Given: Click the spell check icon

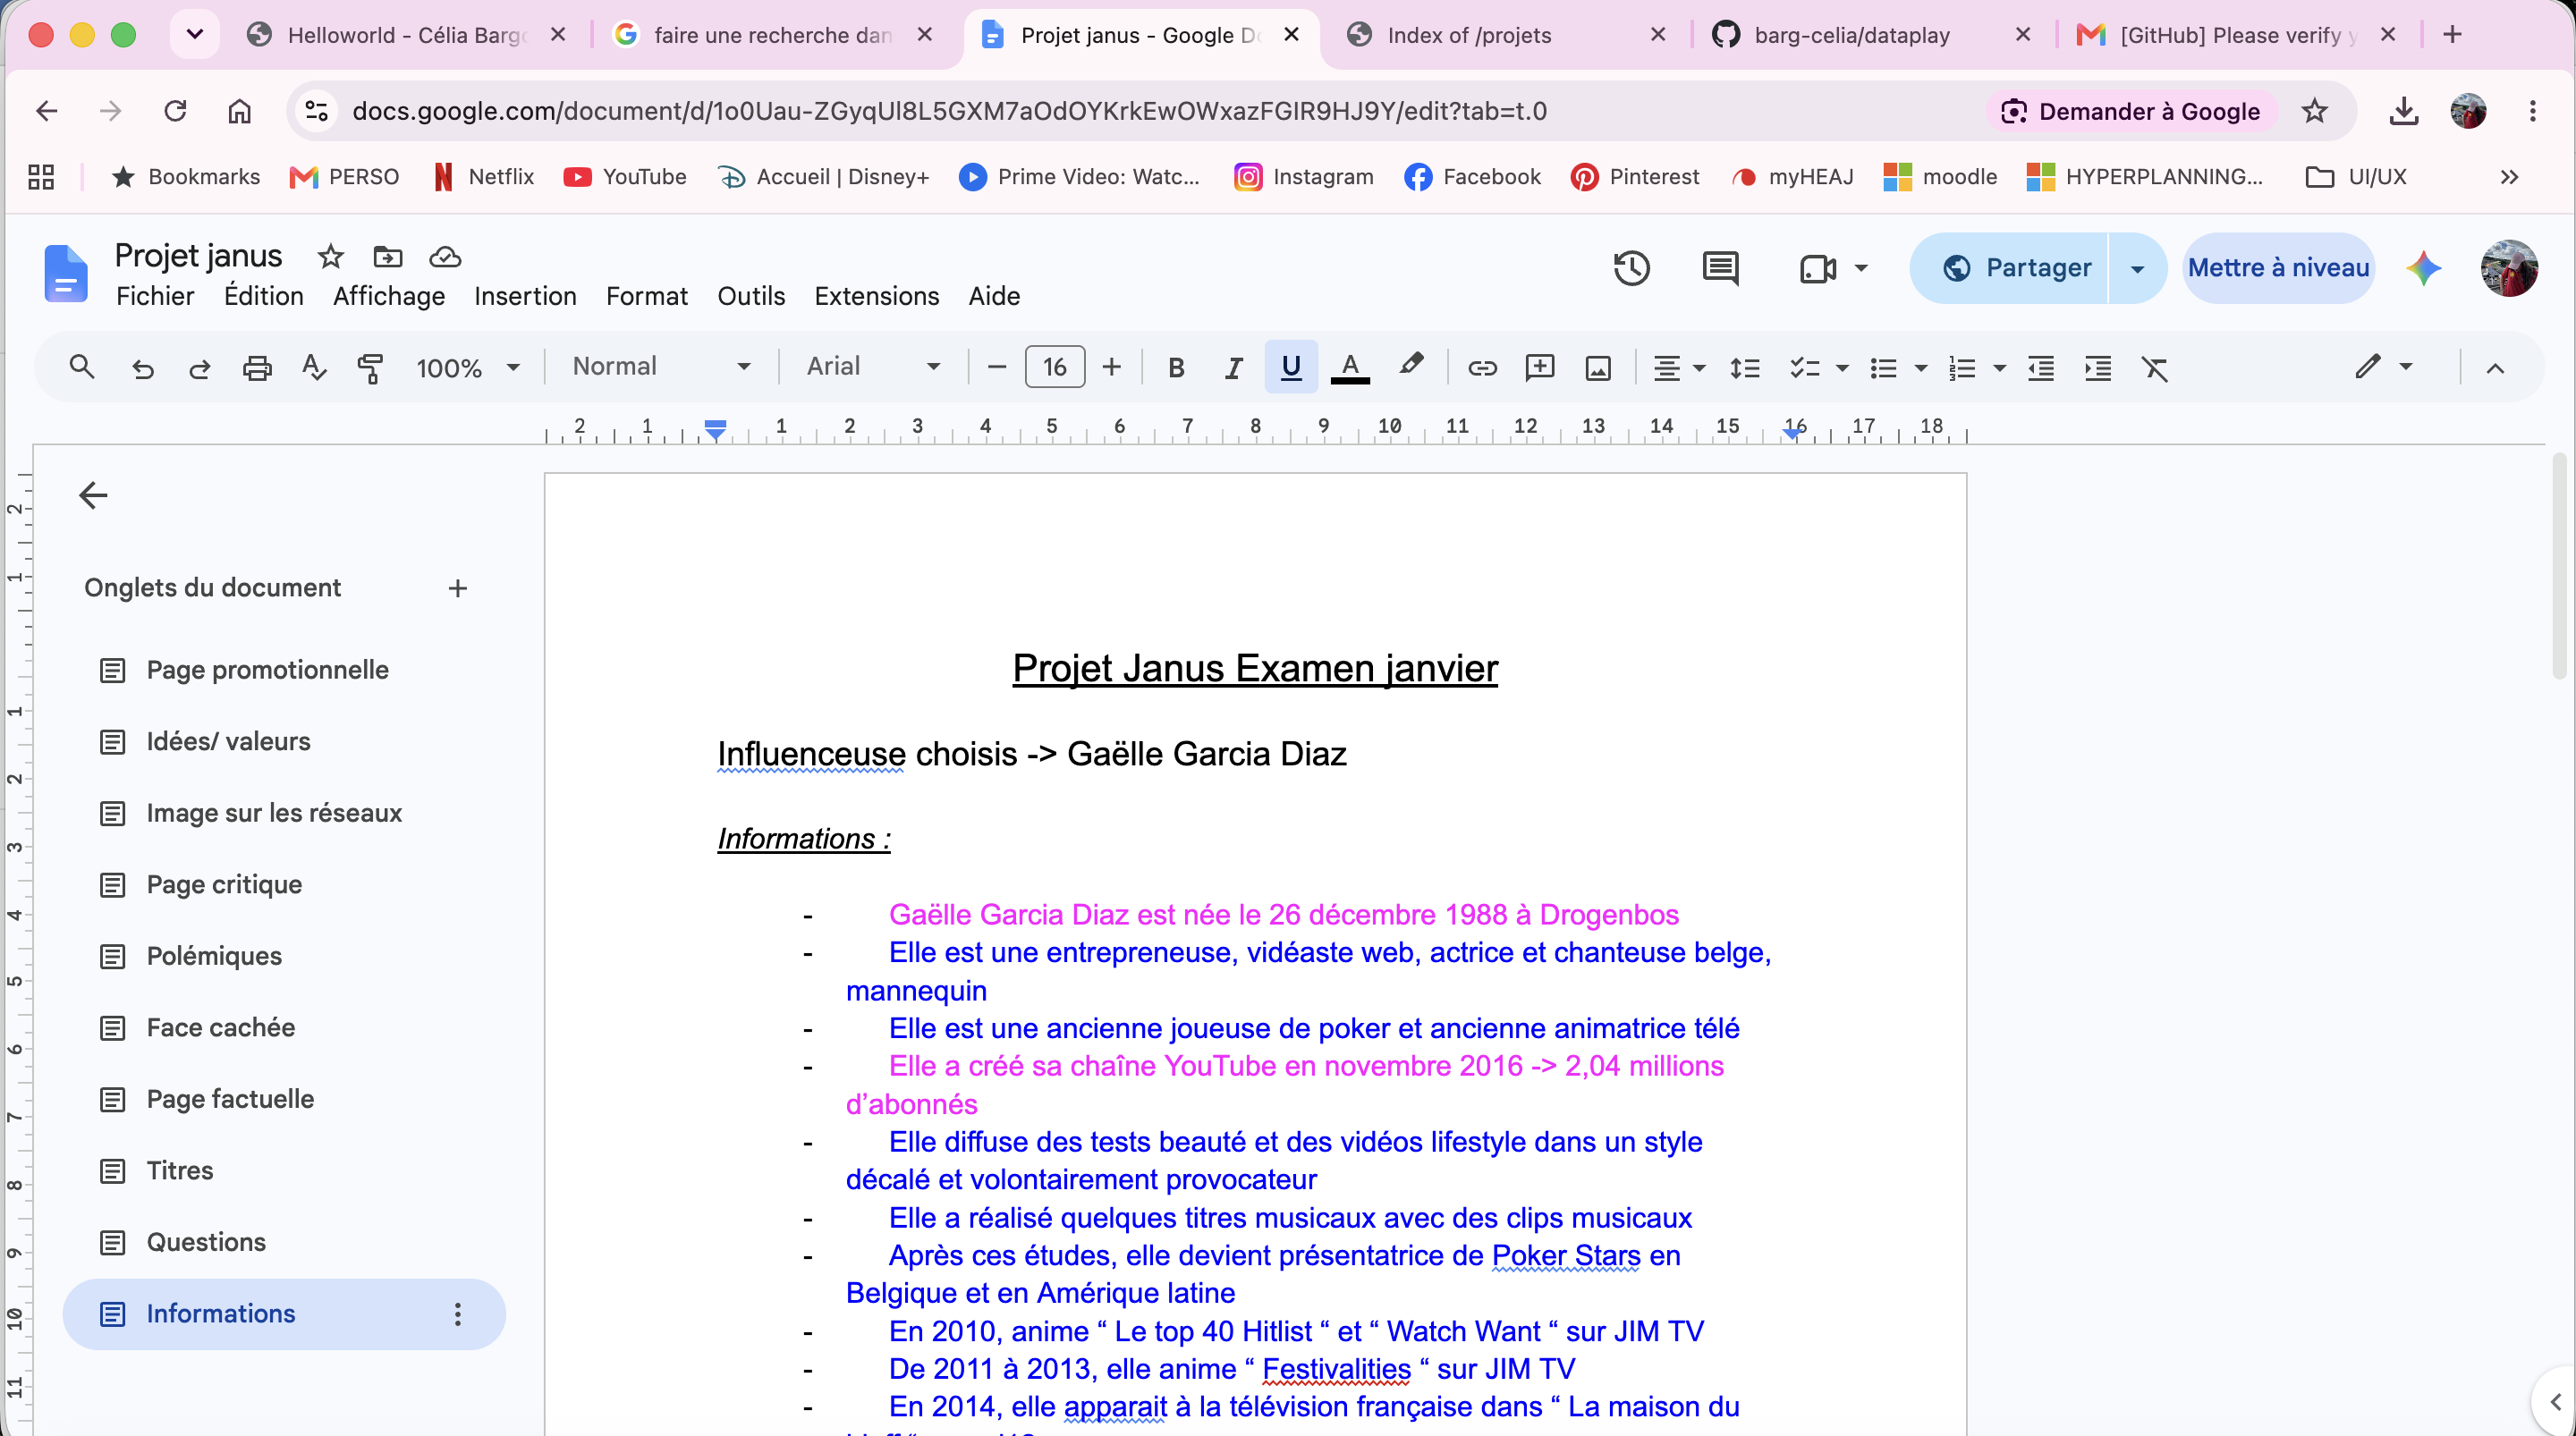Looking at the screenshot, I should (x=314, y=368).
